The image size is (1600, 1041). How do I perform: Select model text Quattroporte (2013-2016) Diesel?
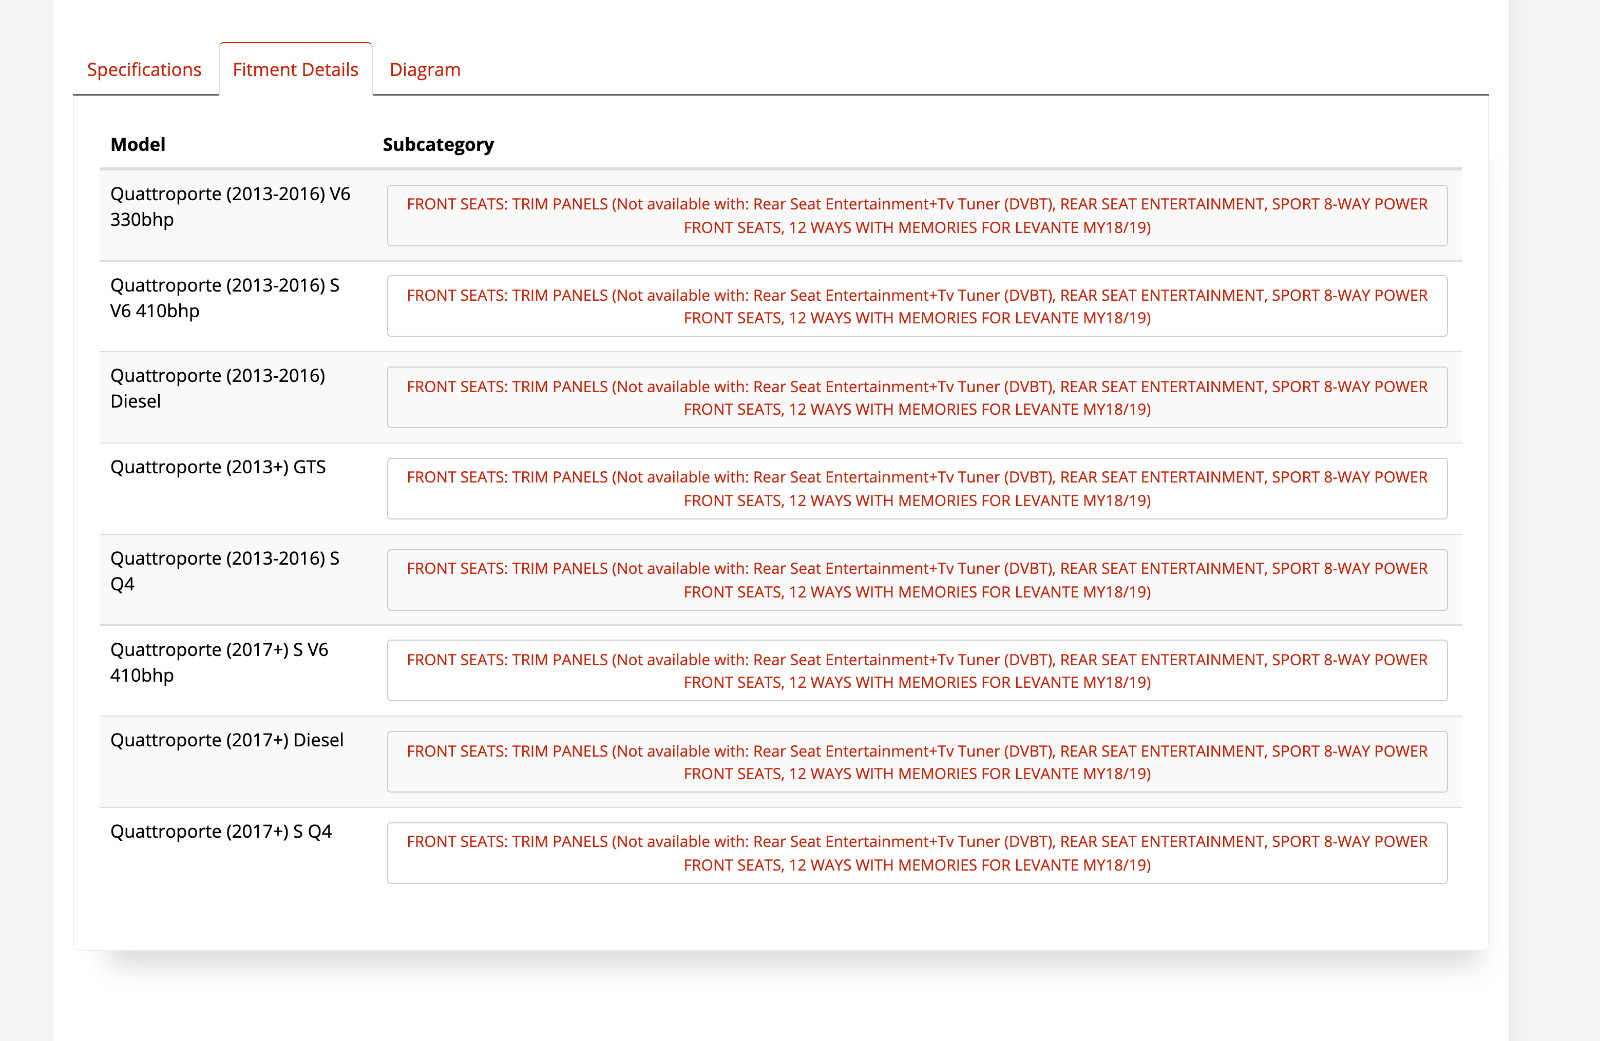(218, 388)
